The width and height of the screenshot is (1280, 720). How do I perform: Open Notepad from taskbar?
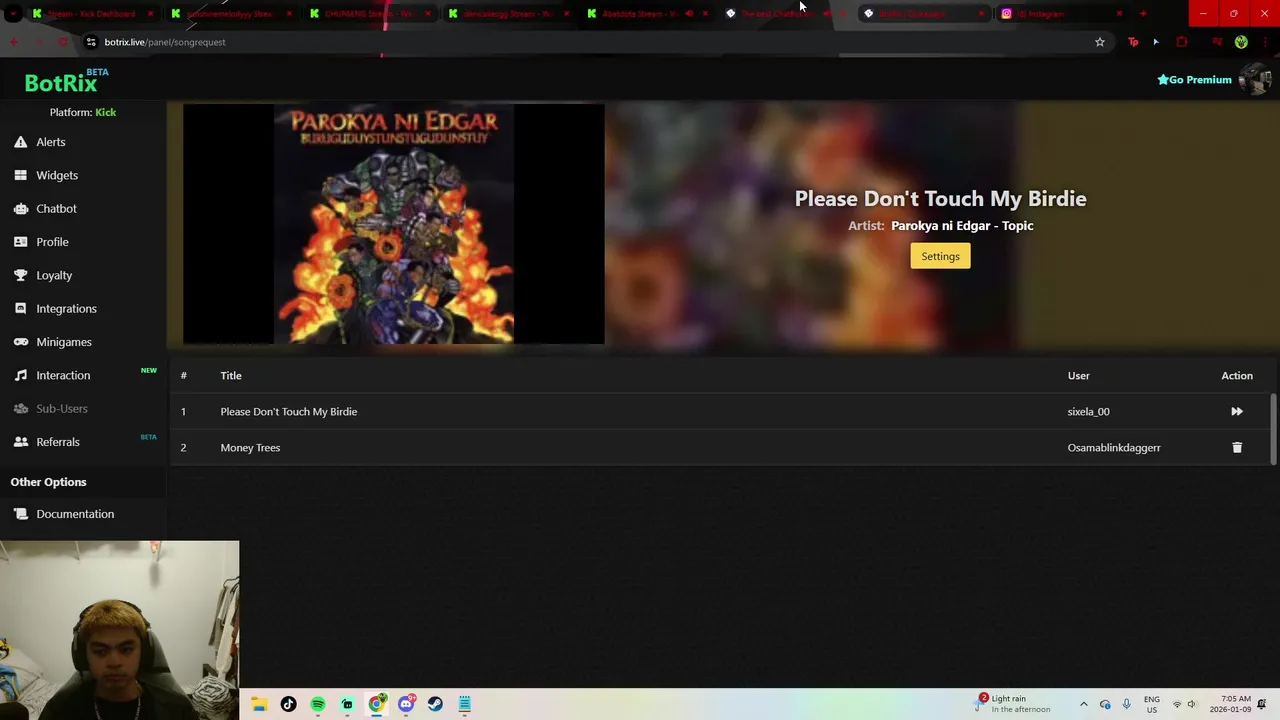pyautogui.click(x=464, y=704)
